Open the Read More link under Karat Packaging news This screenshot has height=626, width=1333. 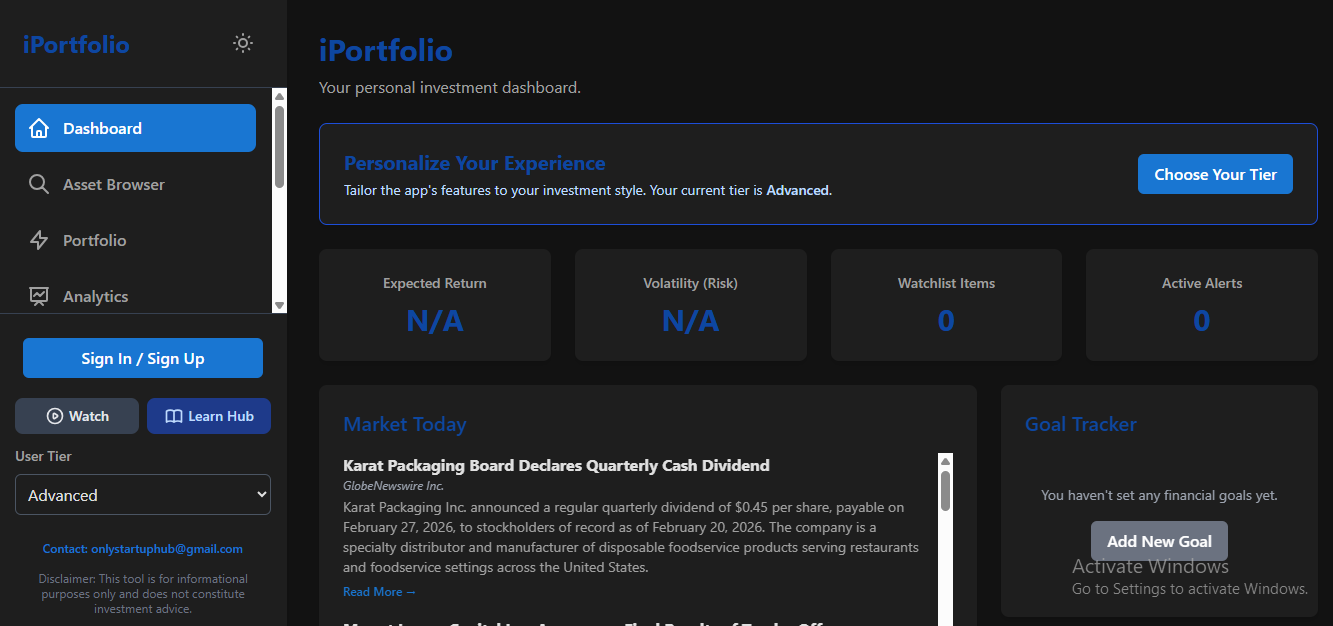(x=378, y=591)
